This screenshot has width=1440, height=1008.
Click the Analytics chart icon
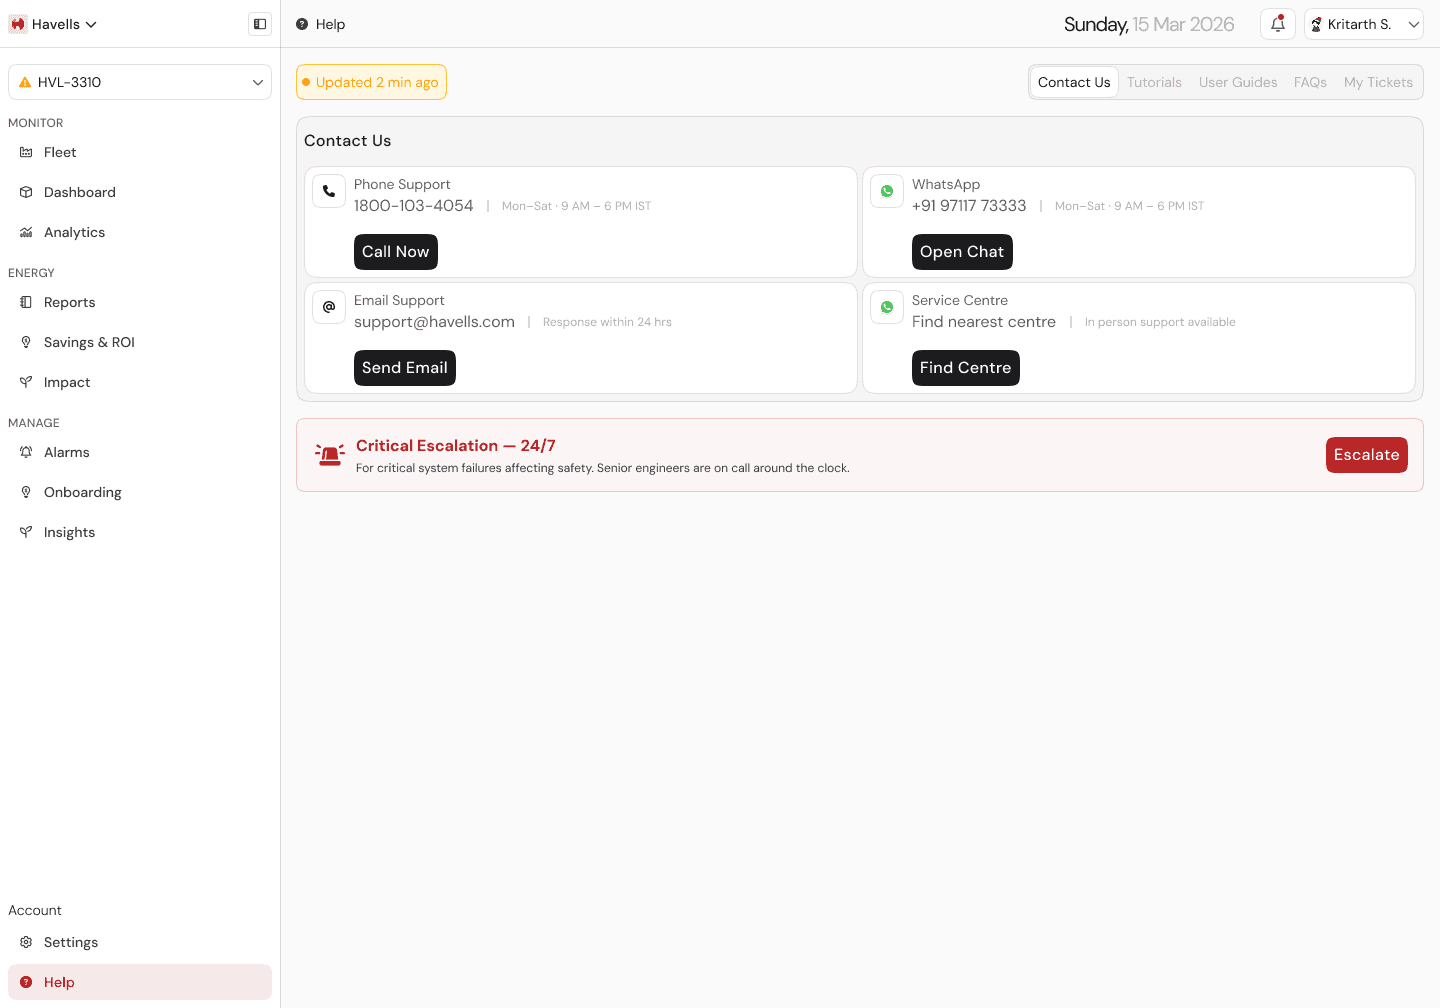coord(26,232)
